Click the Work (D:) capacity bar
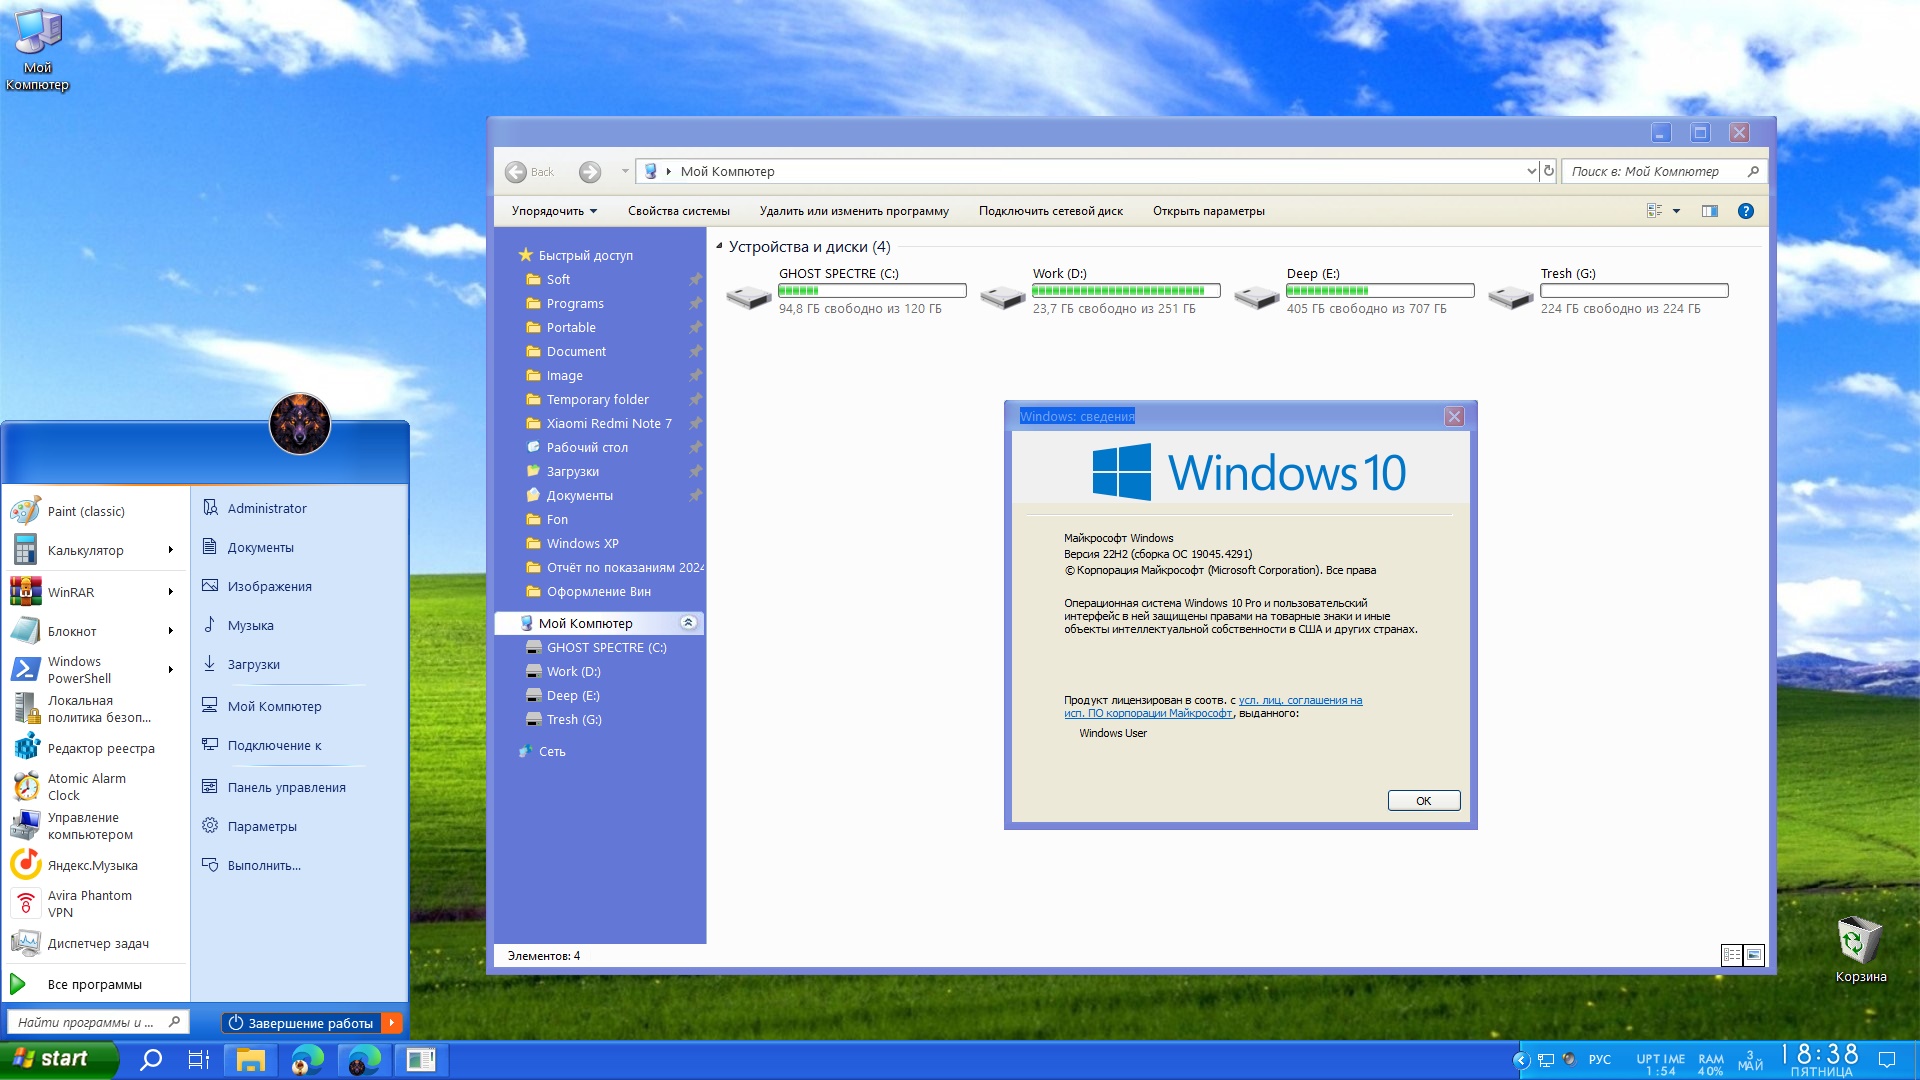Image resolution: width=1920 pixels, height=1080 pixels. click(1126, 291)
